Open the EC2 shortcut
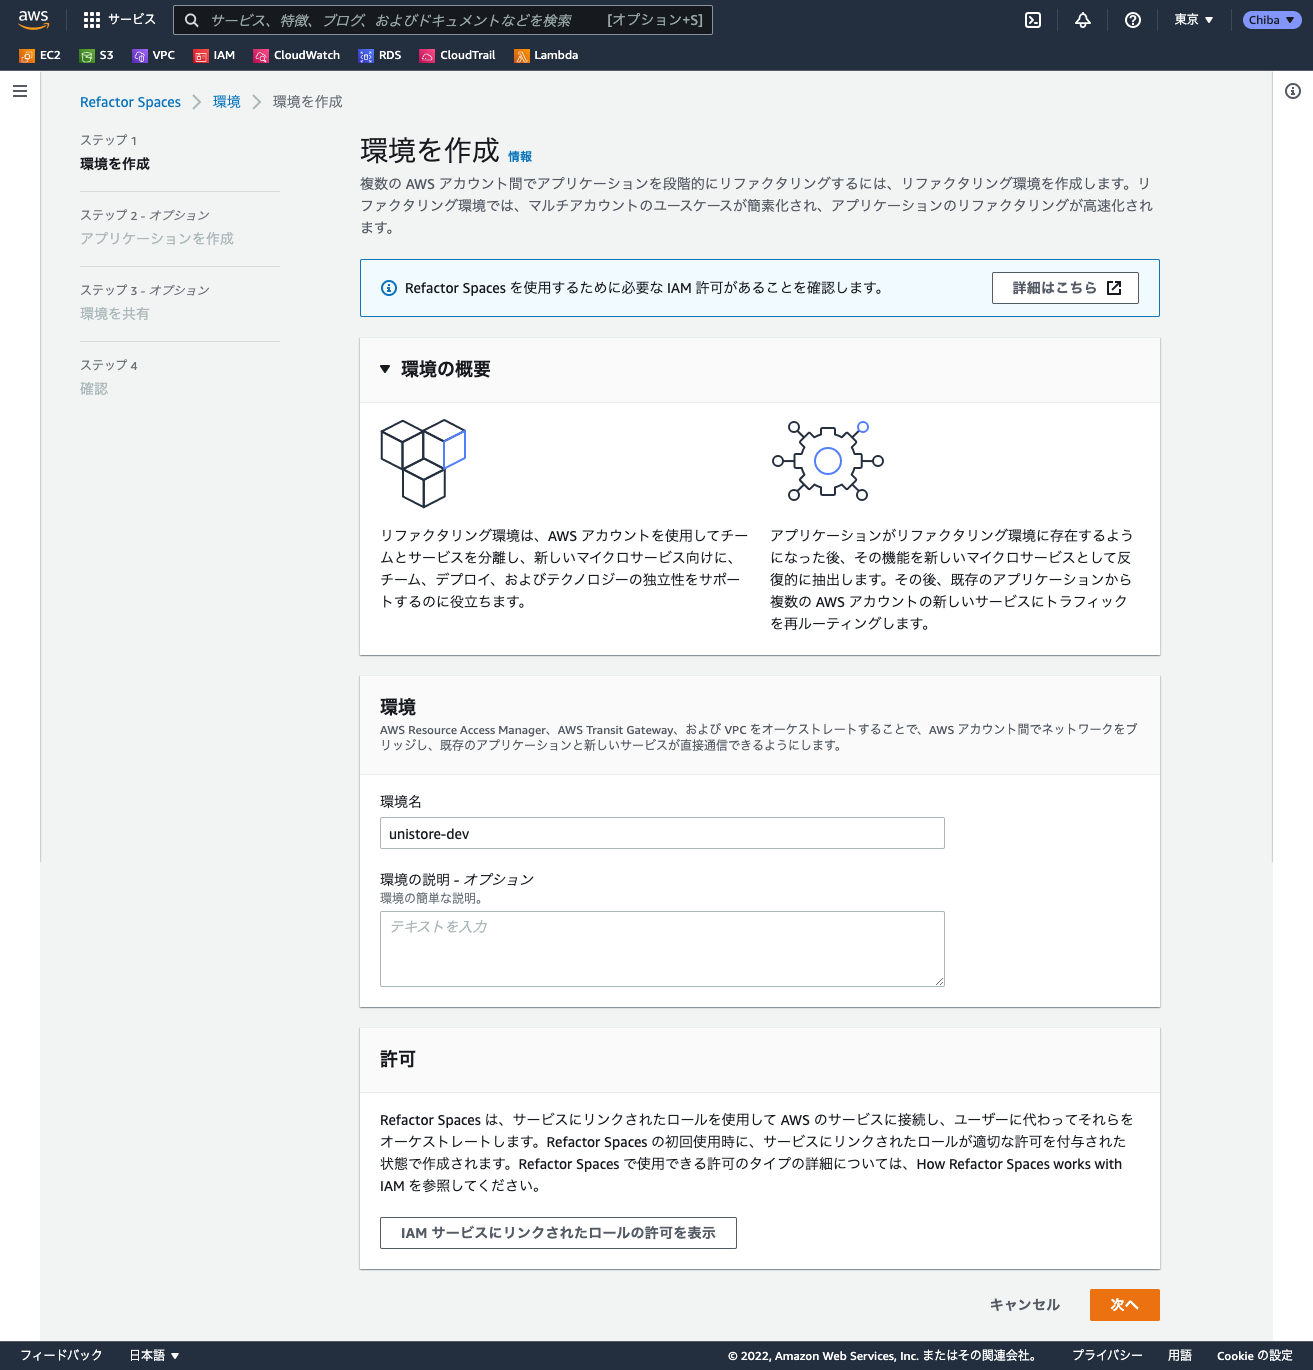Screen dimensions: 1313x1370 click(40, 56)
